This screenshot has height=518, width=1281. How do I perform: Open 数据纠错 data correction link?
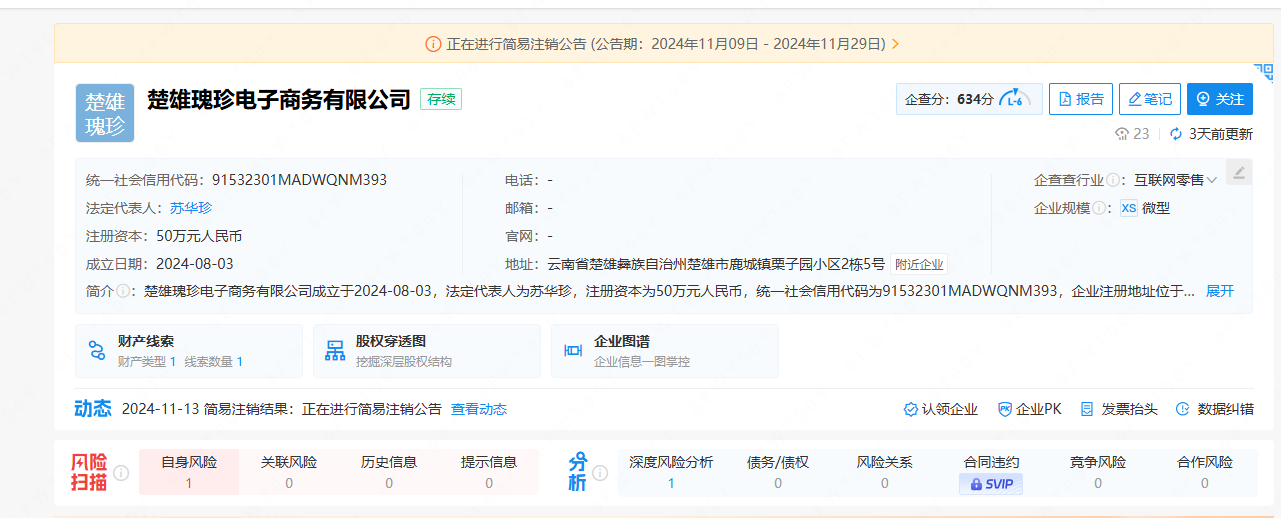pyautogui.click(x=1214, y=409)
